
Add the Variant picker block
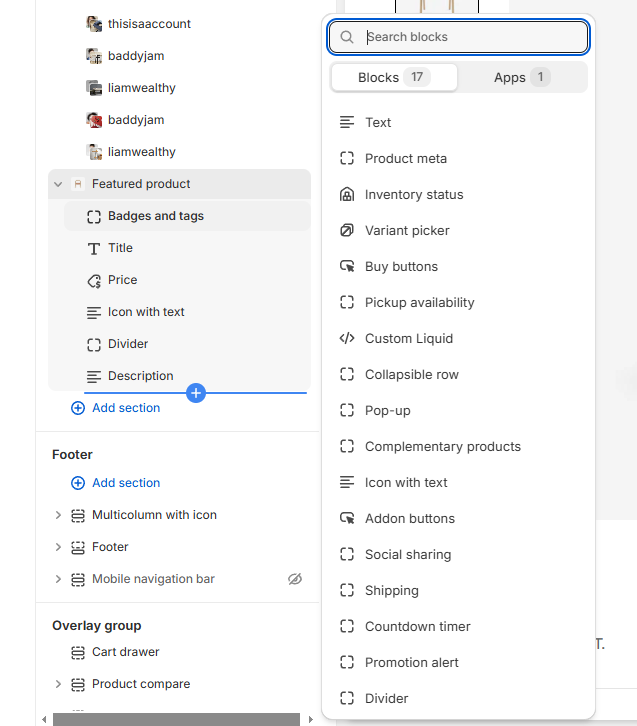pyautogui.click(x=458, y=231)
